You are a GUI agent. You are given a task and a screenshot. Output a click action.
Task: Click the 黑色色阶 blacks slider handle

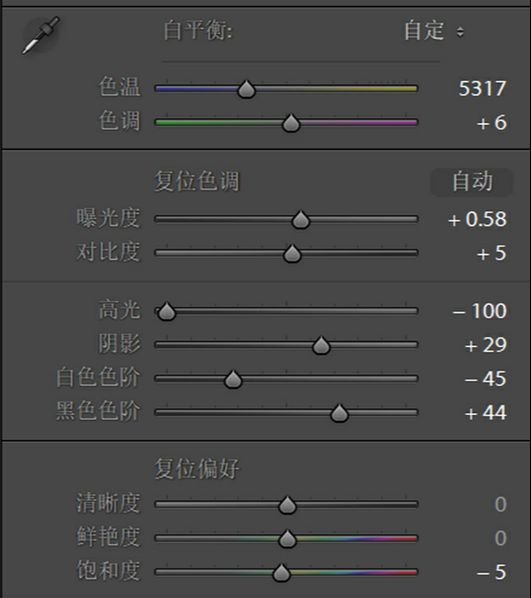339,413
